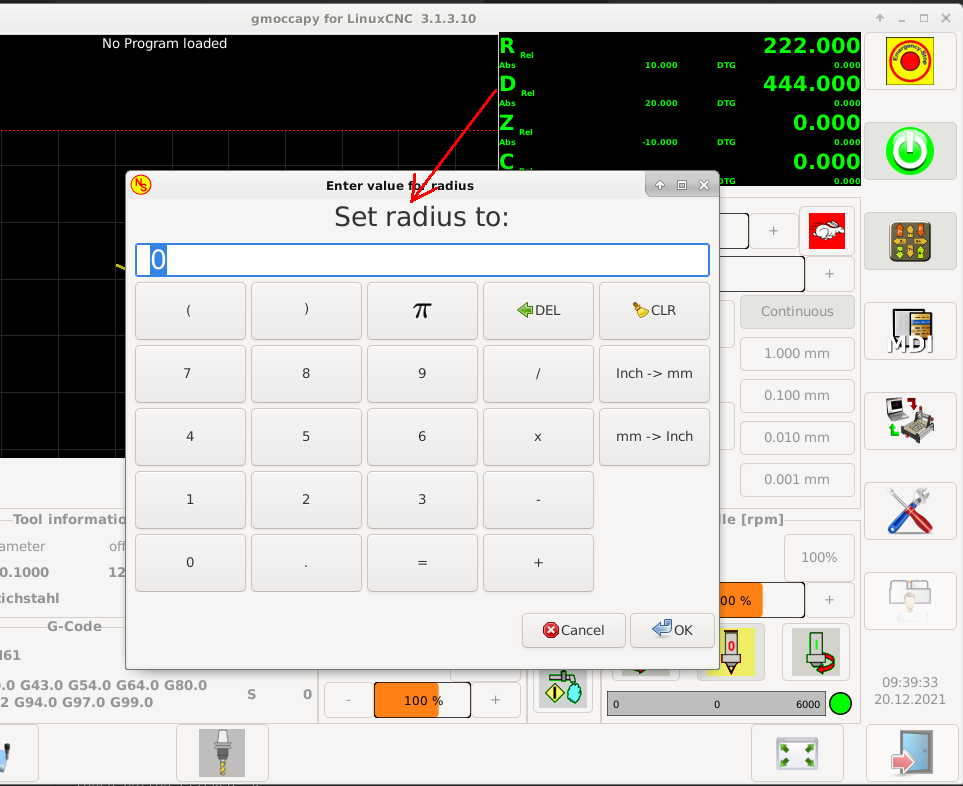Click the radius value input field
Image resolution: width=963 pixels, height=786 pixels.
(x=422, y=260)
